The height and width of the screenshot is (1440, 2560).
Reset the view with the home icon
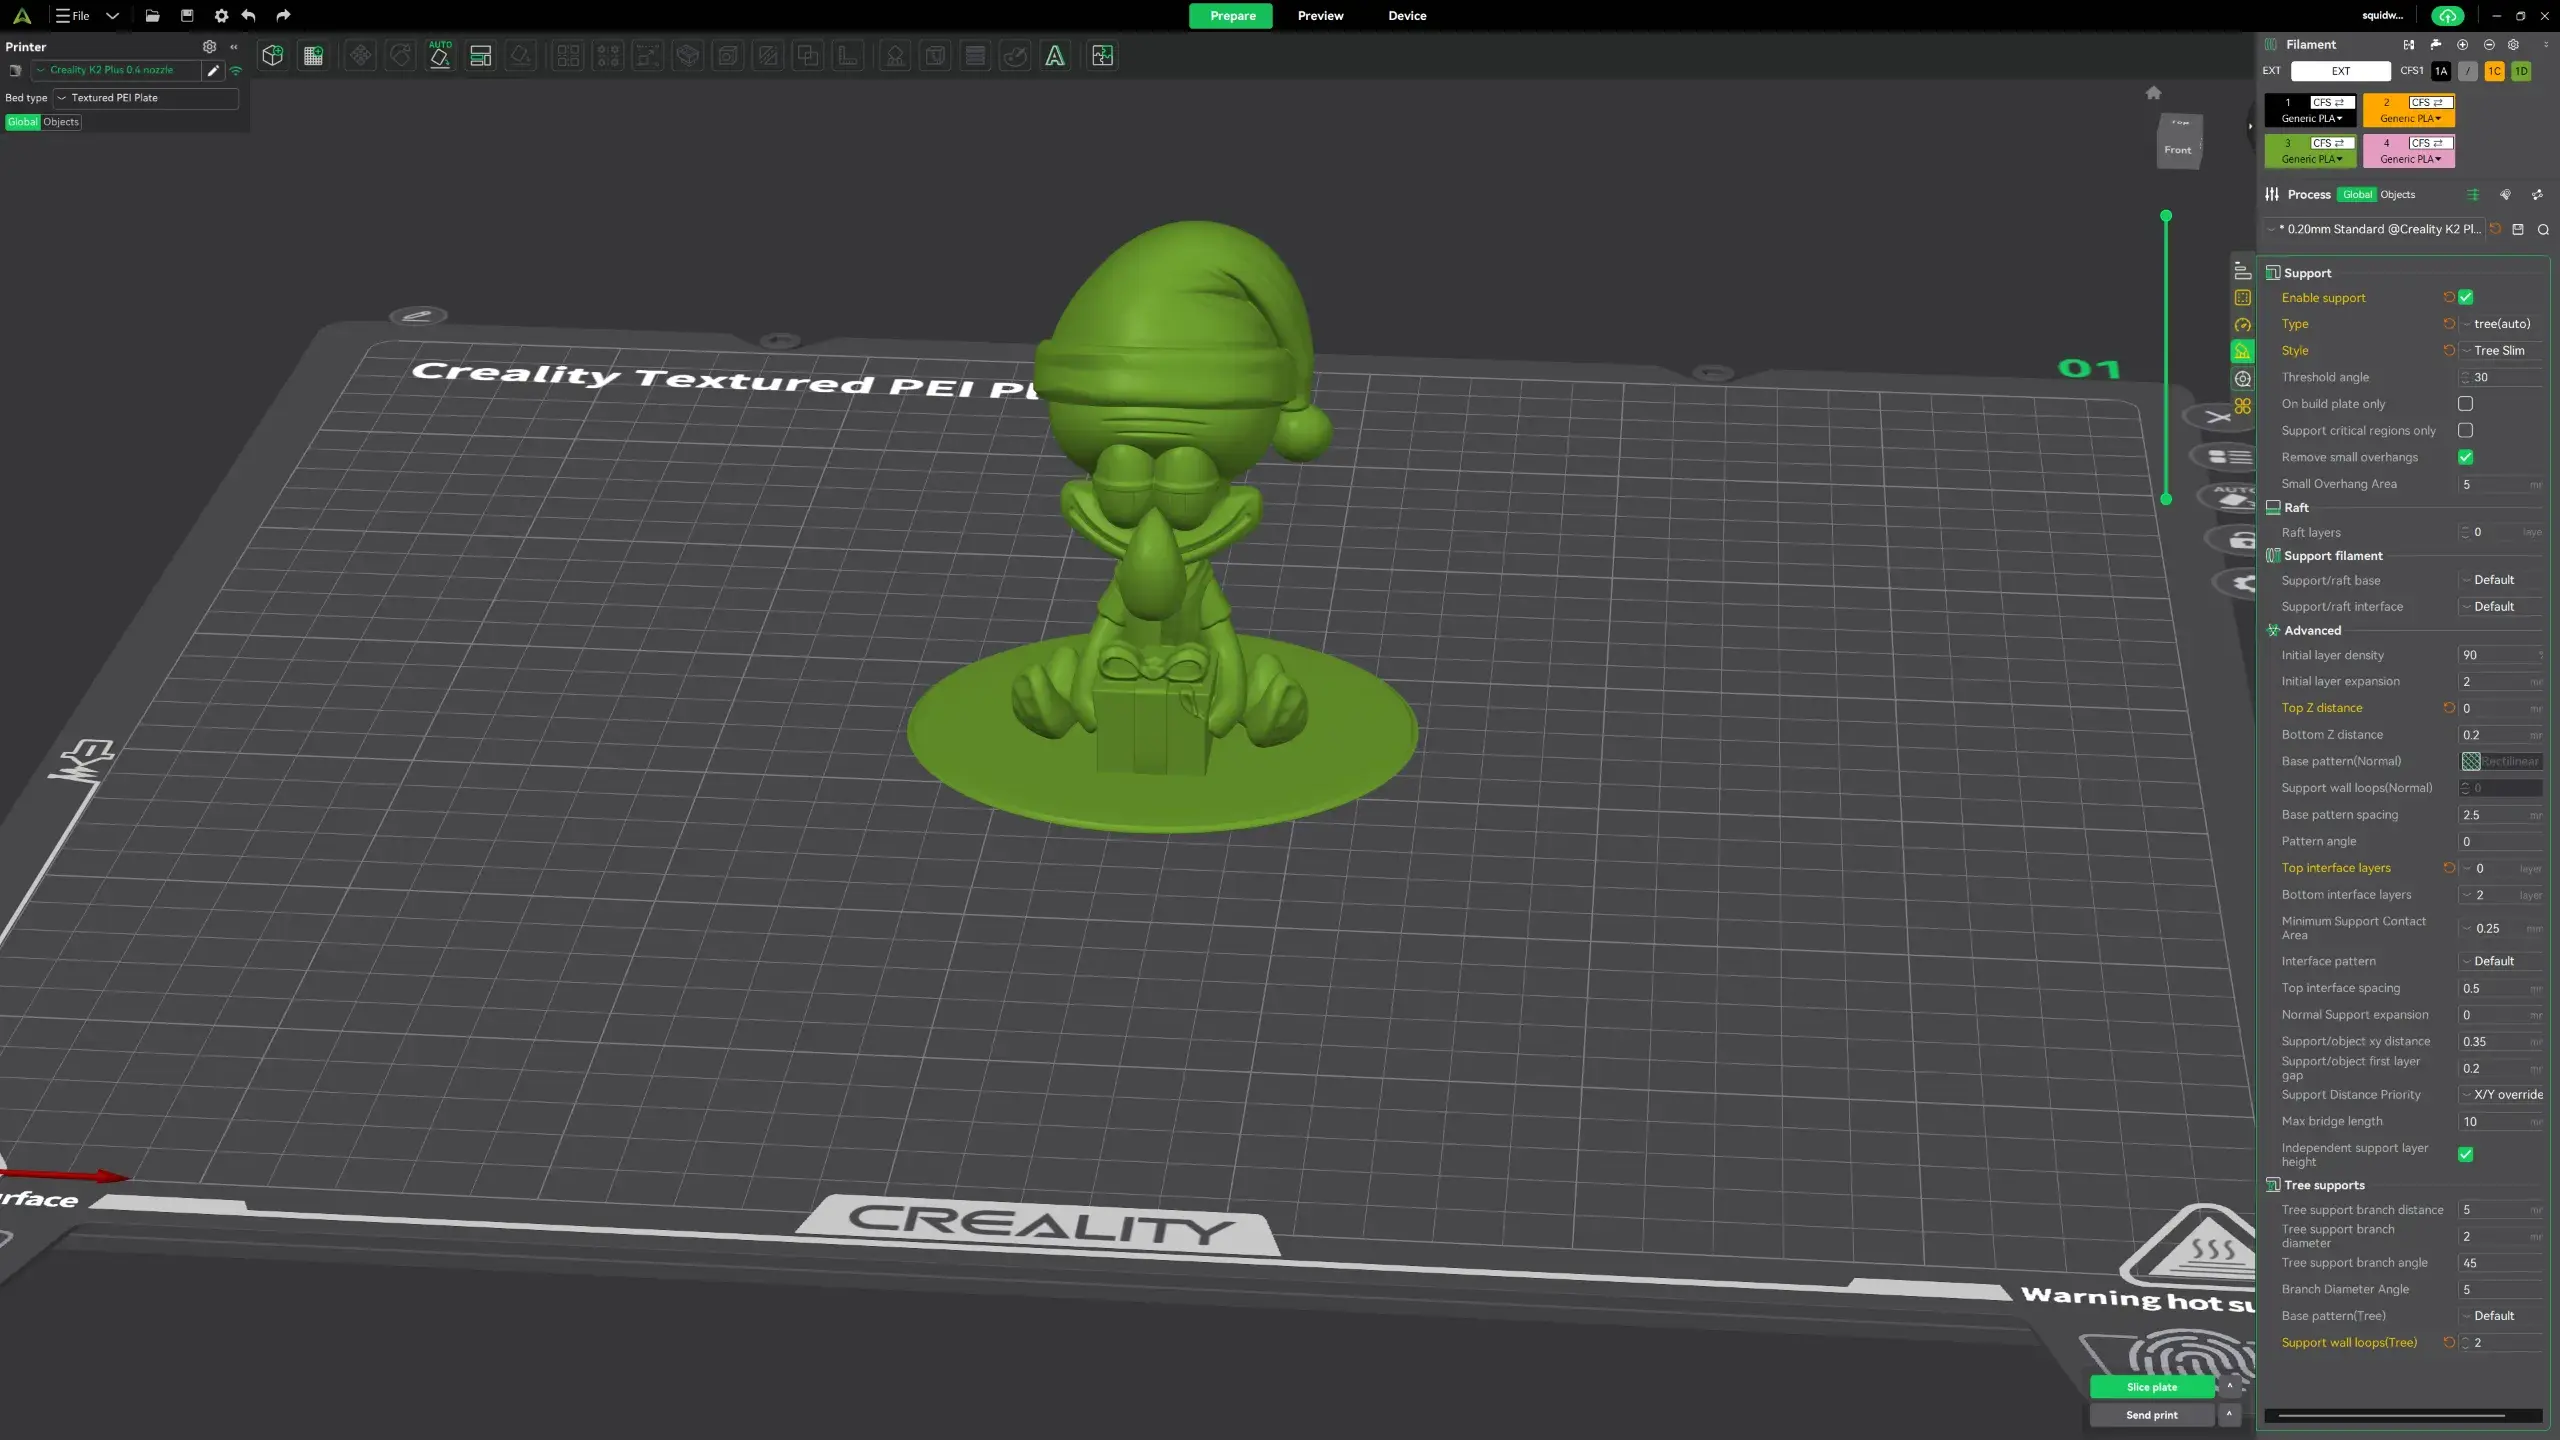[x=2154, y=93]
